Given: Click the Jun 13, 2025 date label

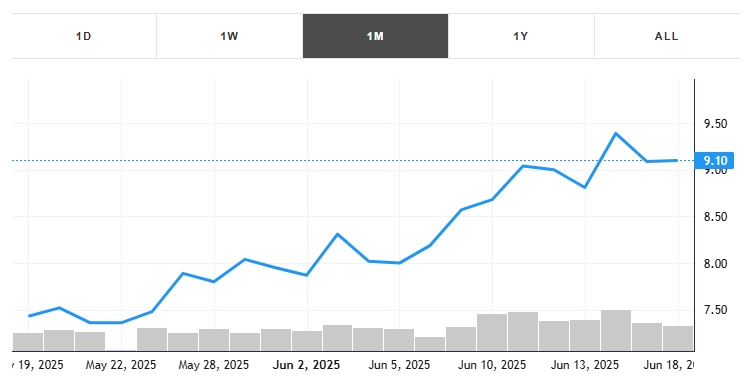Looking at the screenshot, I should click(585, 365).
